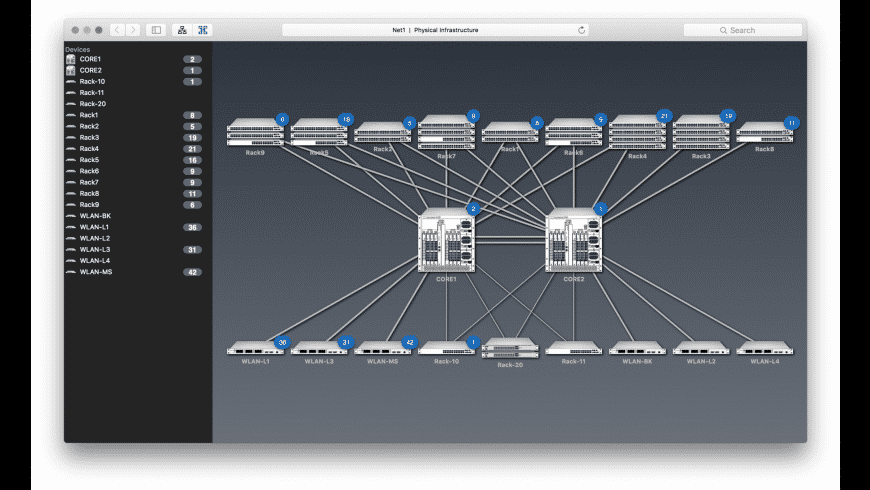Viewport: 870px width, 490px height.
Task: Select the WLAN-L1 controller in the diagram
Action: pos(255,348)
